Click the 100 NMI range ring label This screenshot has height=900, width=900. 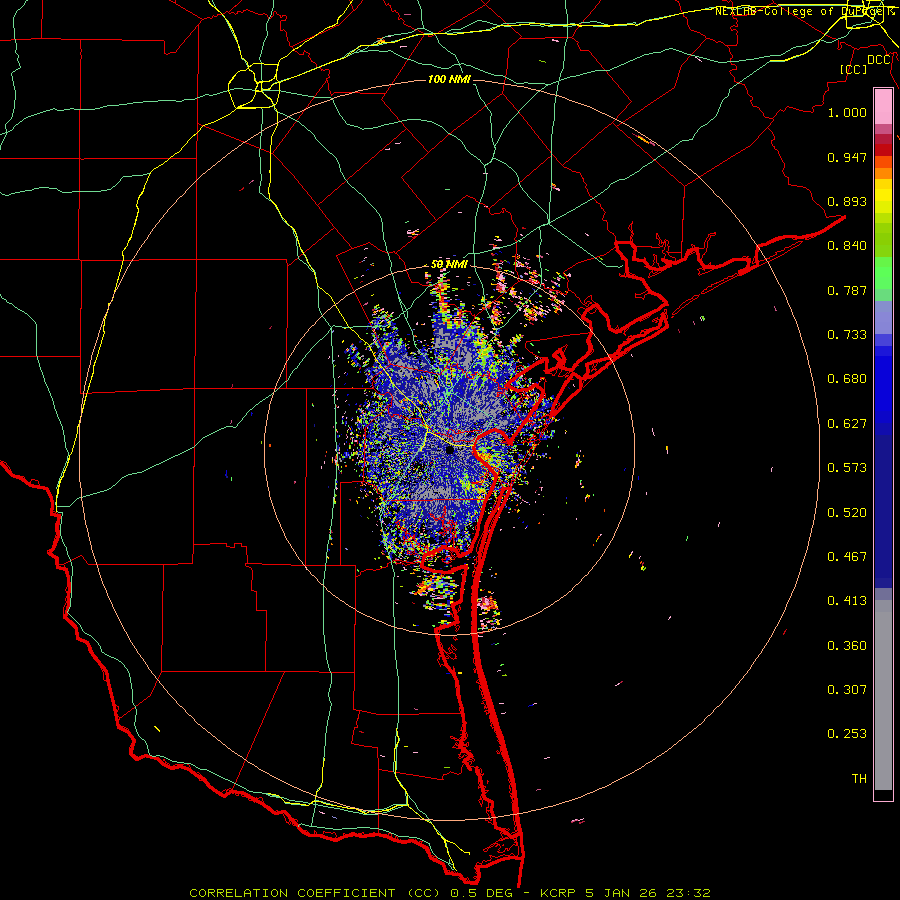click(449, 79)
